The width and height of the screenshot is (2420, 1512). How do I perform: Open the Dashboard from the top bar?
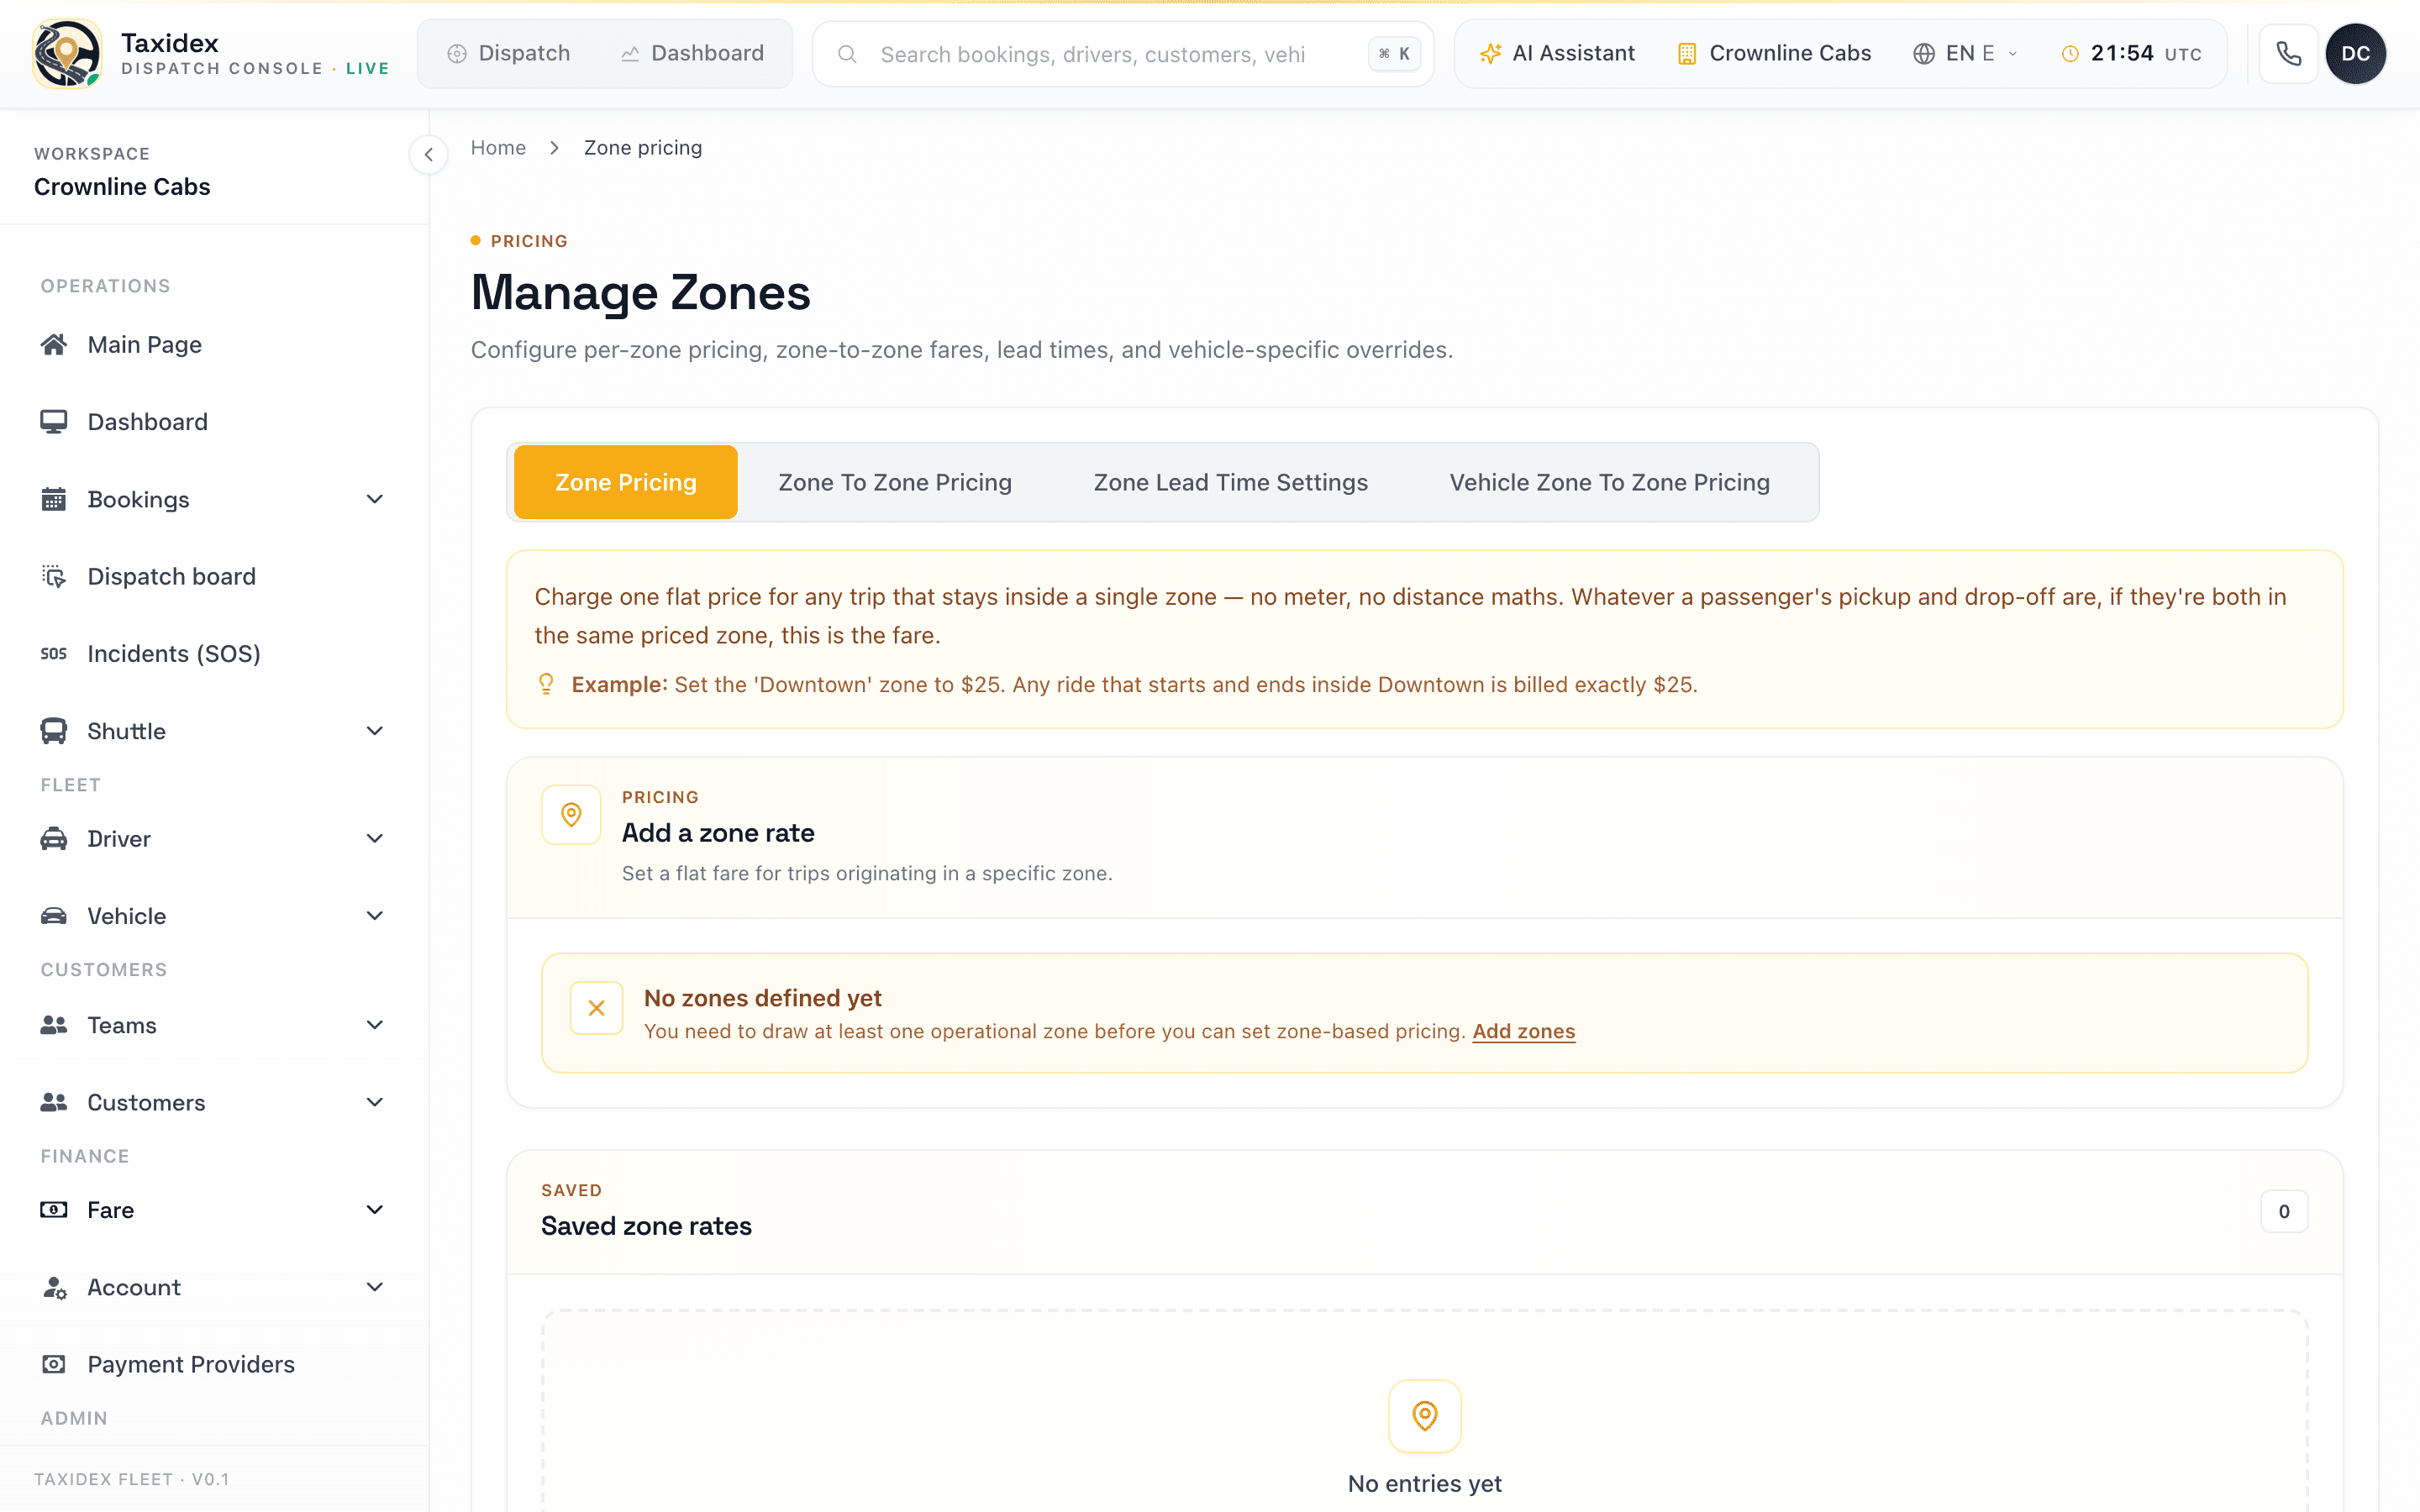692,54
